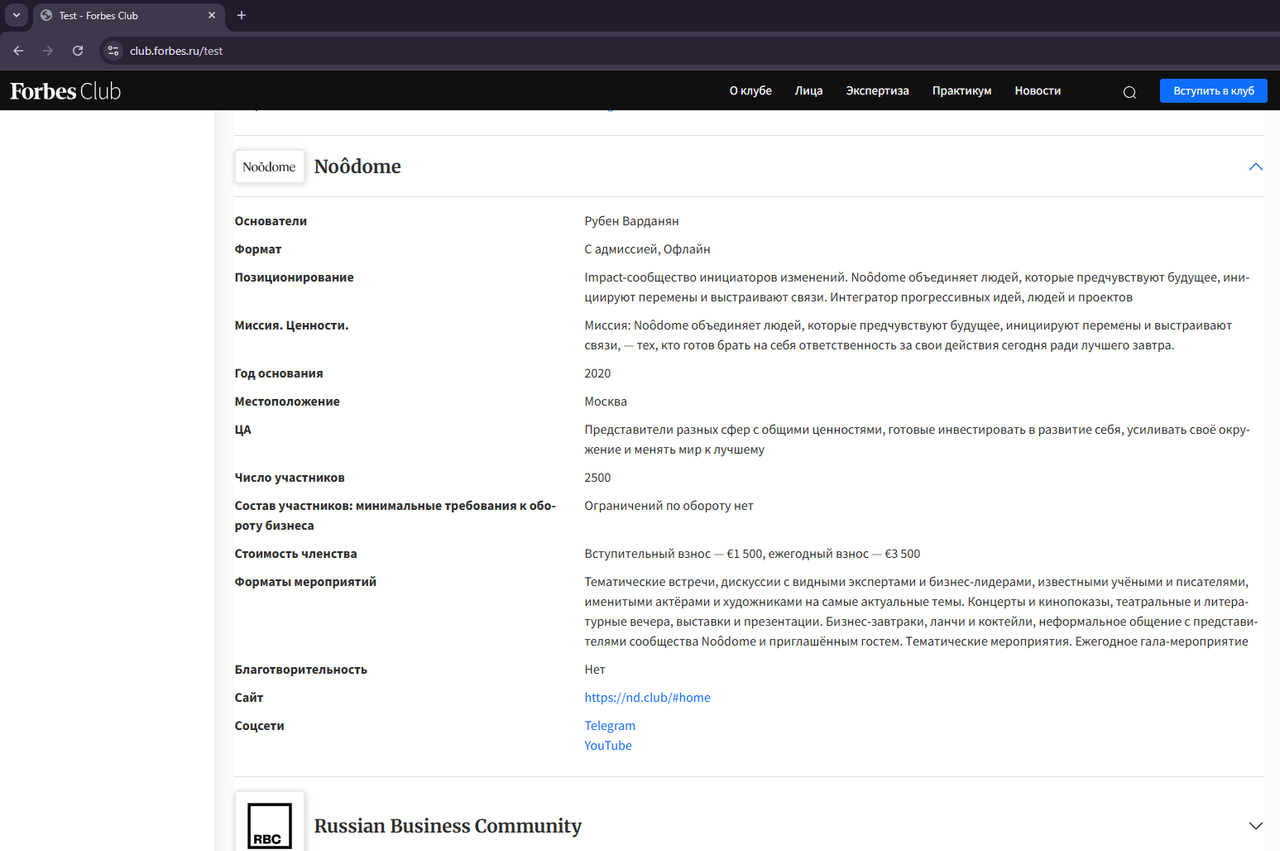Click the ЦА label

(x=243, y=430)
